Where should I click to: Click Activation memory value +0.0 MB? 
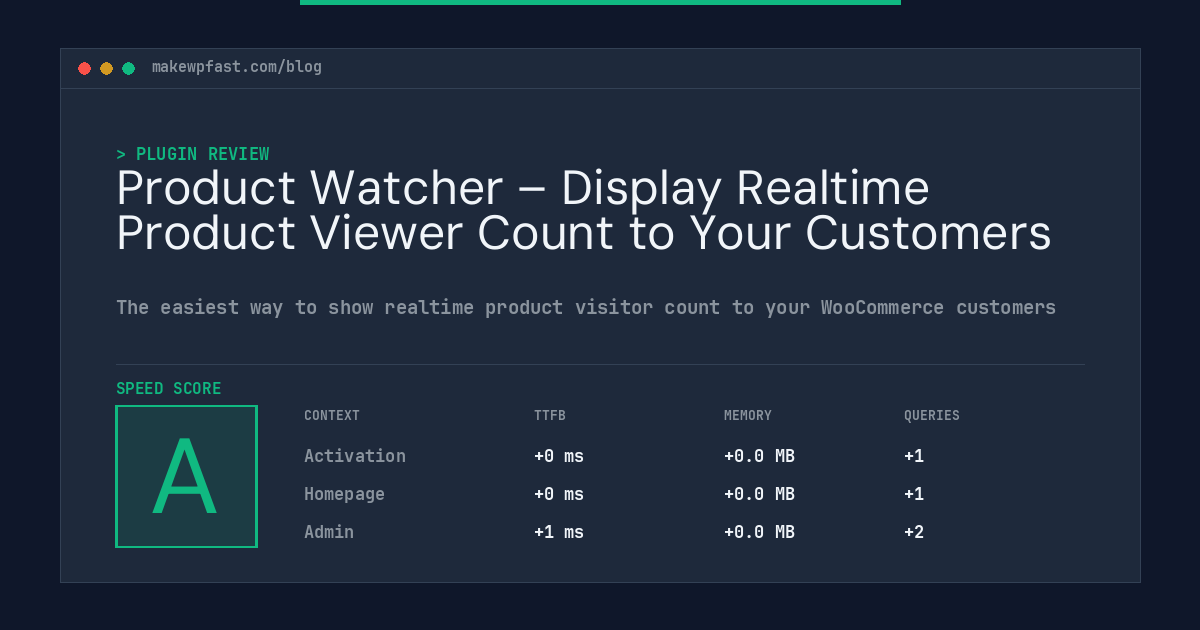[x=760, y=456]
